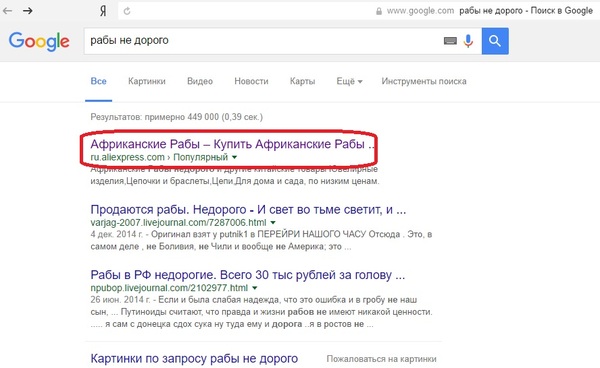
Task: Click the varjag-2007.livejournal.com/7287006.html URL text
Action: tap(178, 223)
